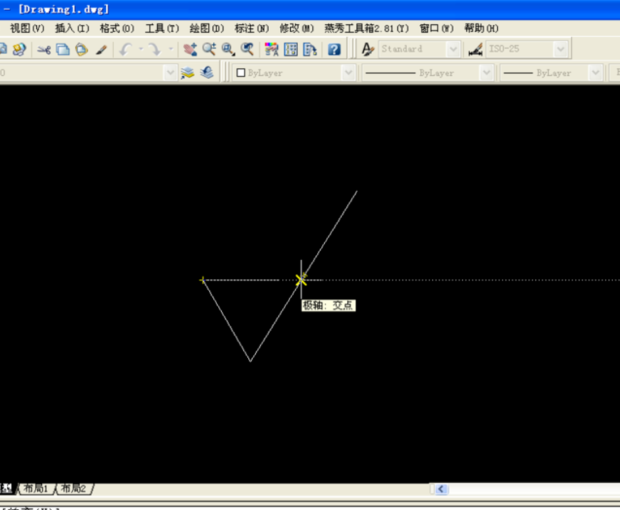Expand the ByLayer lineweight dropdown
The width and height of the screenshot is (620, 510).
point(595,73)
